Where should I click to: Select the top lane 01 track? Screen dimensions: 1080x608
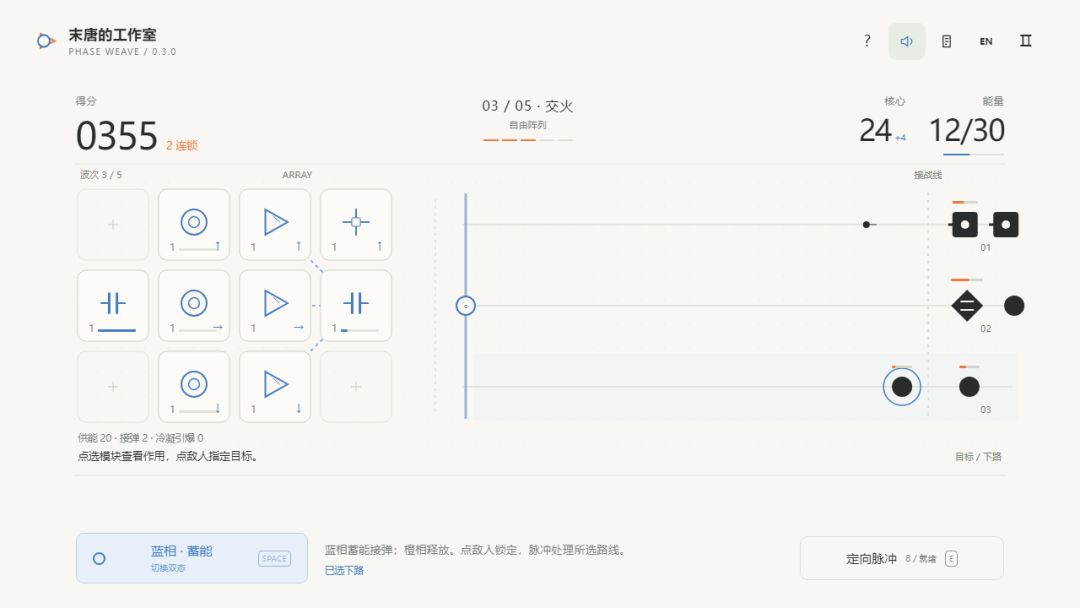click(742, 224)
